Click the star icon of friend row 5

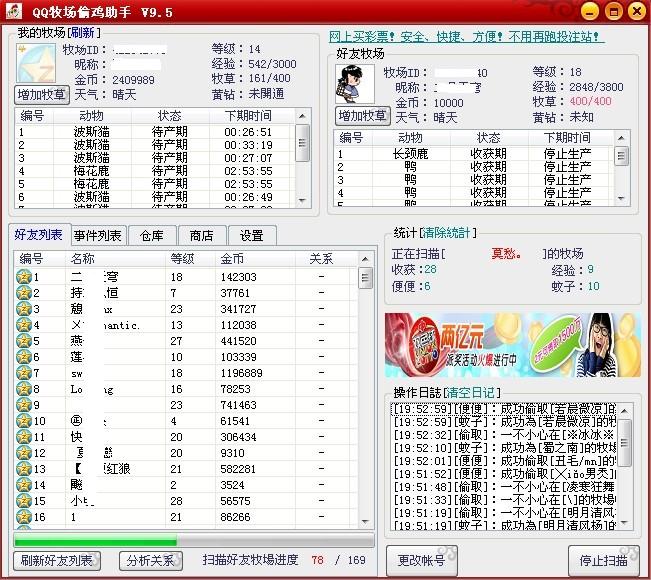(x=24, y=341)
